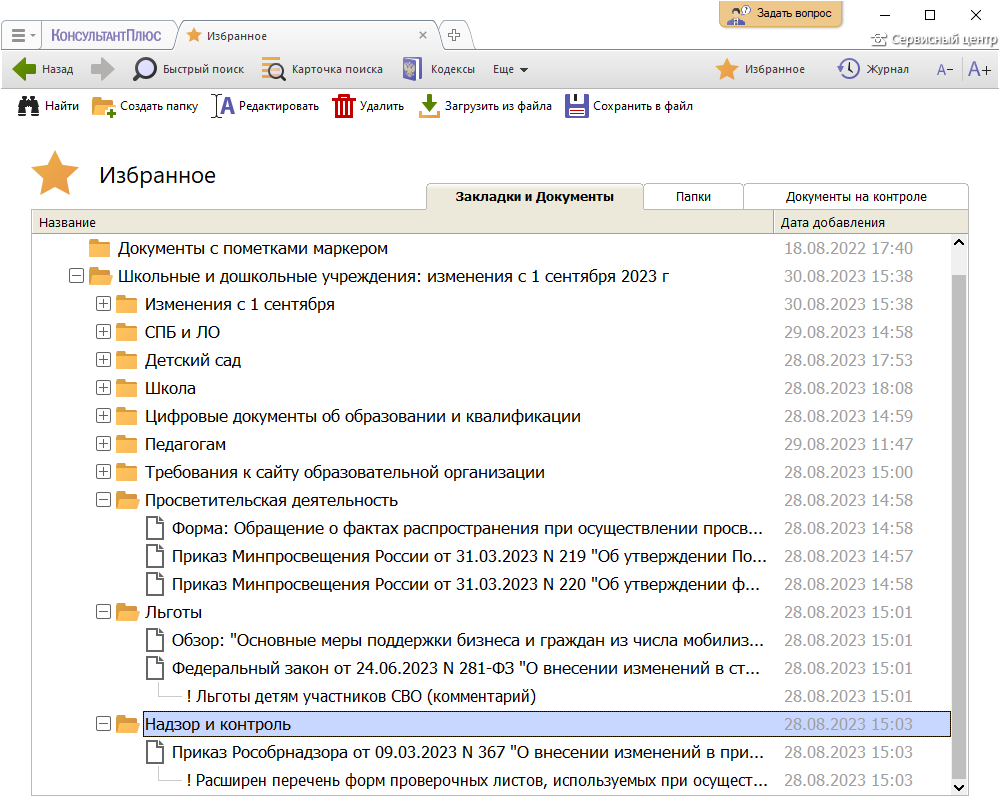Open Приказ Минпросвещения N 219 document
This screenshot has width=1000, height=800.
(x=469, y=556)
